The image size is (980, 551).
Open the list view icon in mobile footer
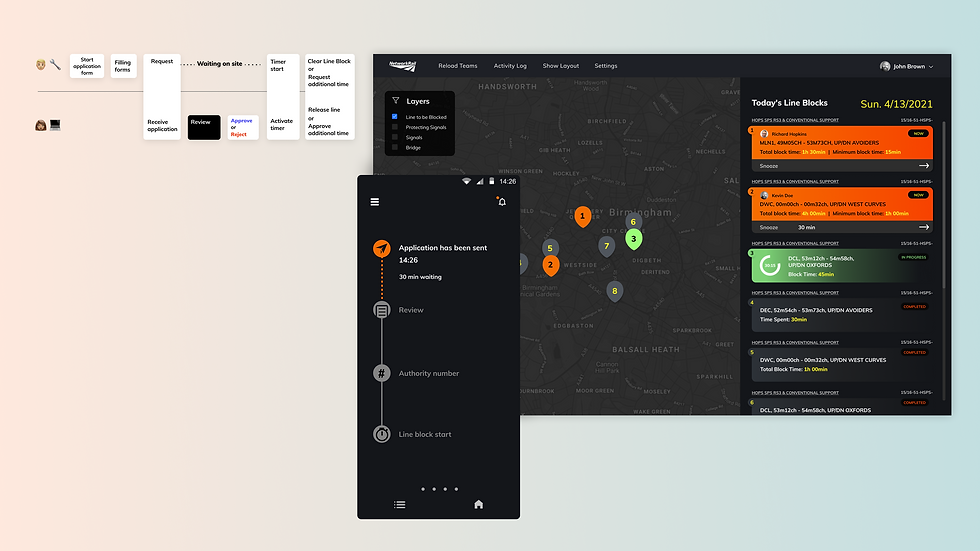pos(400,504)
